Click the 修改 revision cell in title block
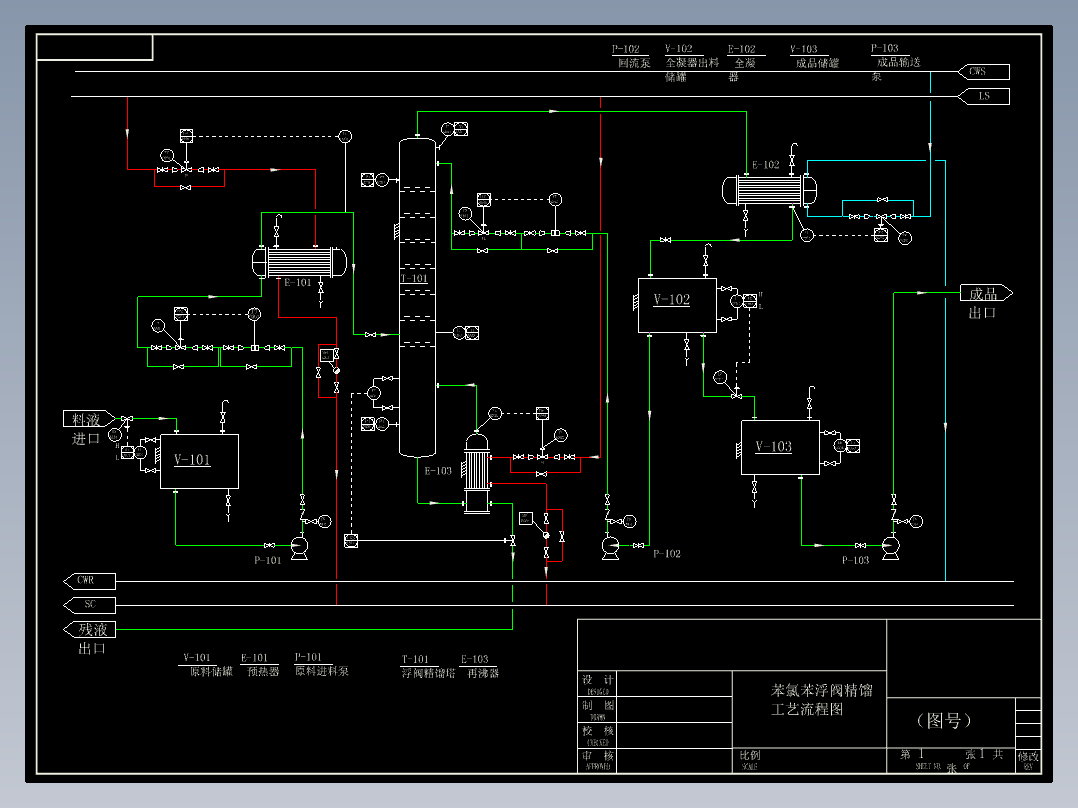The width and height of the screenshot is (1078, 808). 1028,760
